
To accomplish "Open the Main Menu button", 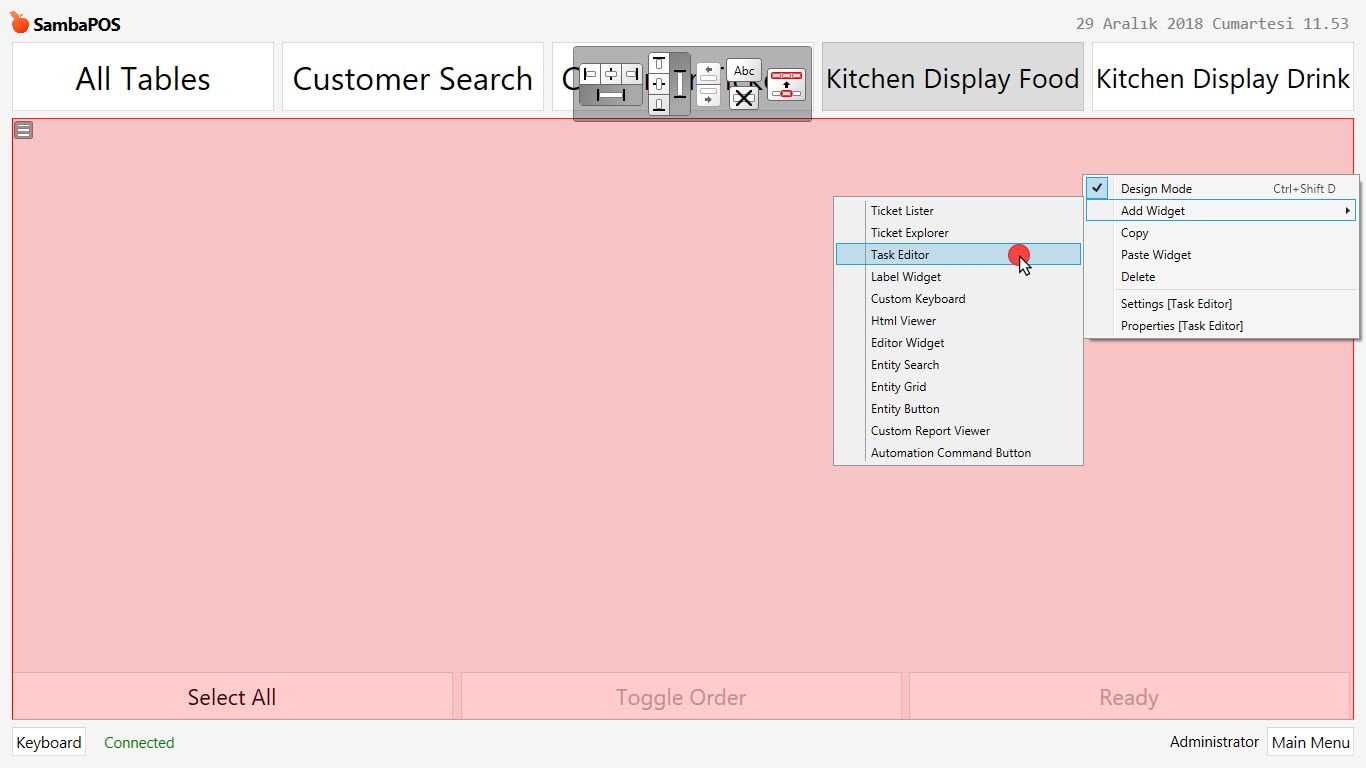I will pyautogui.click(x=1310, y=742).
